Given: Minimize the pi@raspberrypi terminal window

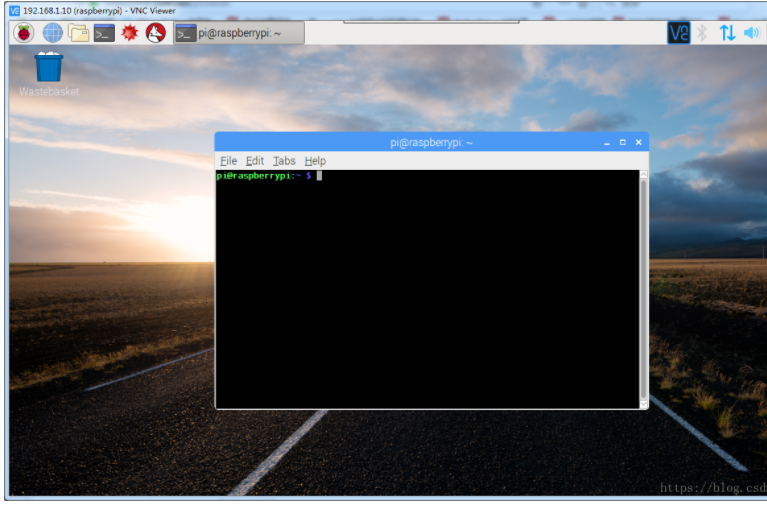Looking at the screenshot, I should [x=607, y=143].
